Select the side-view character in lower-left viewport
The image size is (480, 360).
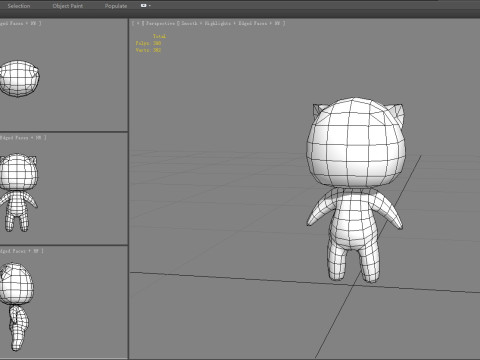[x=16, y=307]
